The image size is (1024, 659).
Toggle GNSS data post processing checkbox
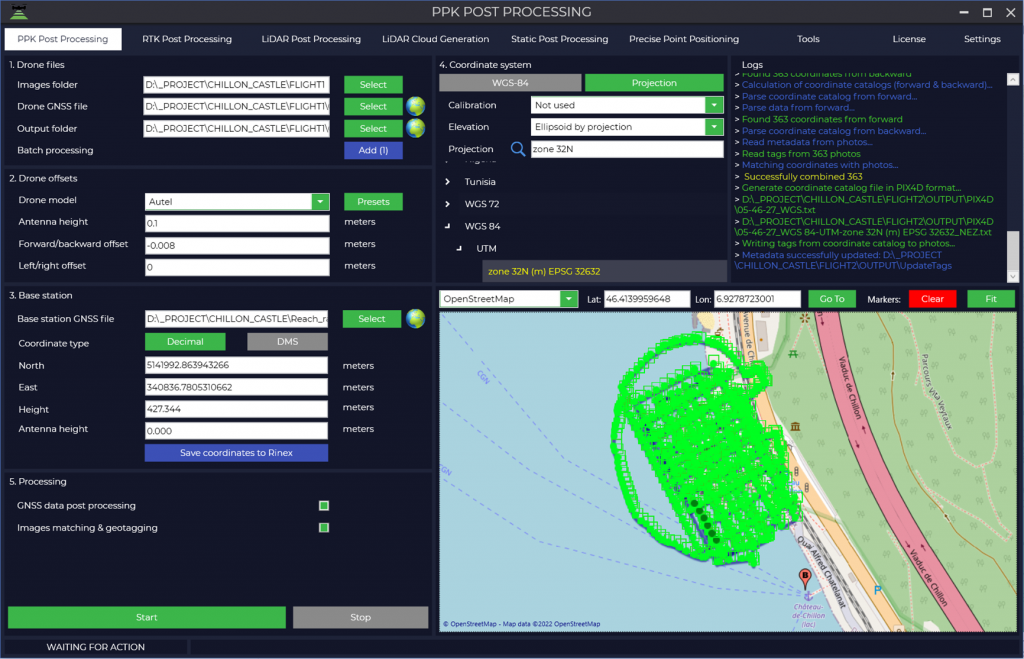324,506
